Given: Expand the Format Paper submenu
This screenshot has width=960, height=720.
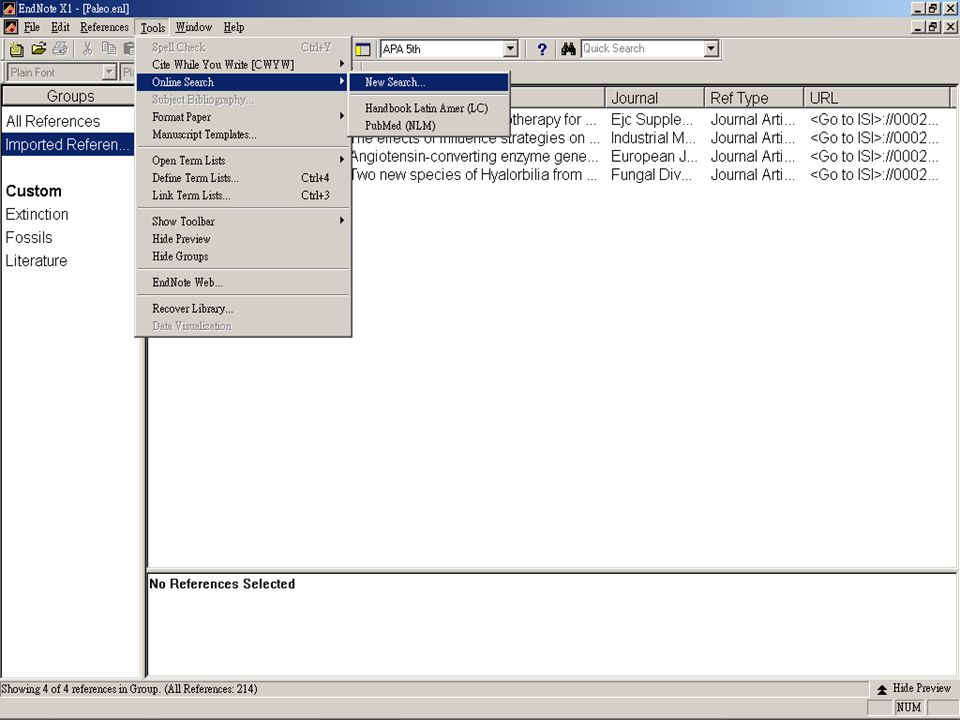Looking at the screenshot, I should click(243, 117).
